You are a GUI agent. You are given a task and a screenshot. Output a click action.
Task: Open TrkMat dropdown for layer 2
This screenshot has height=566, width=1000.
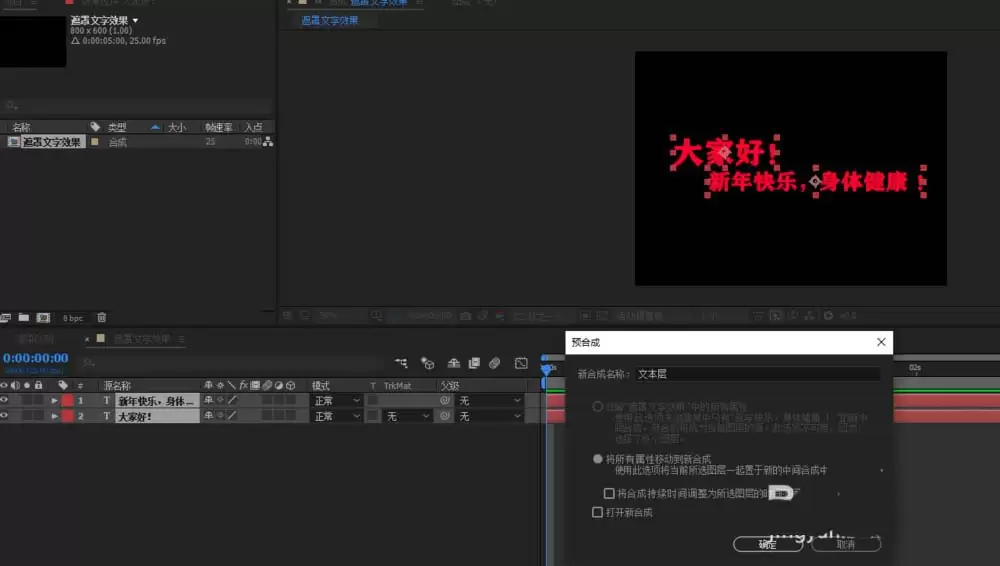[408, 416]
